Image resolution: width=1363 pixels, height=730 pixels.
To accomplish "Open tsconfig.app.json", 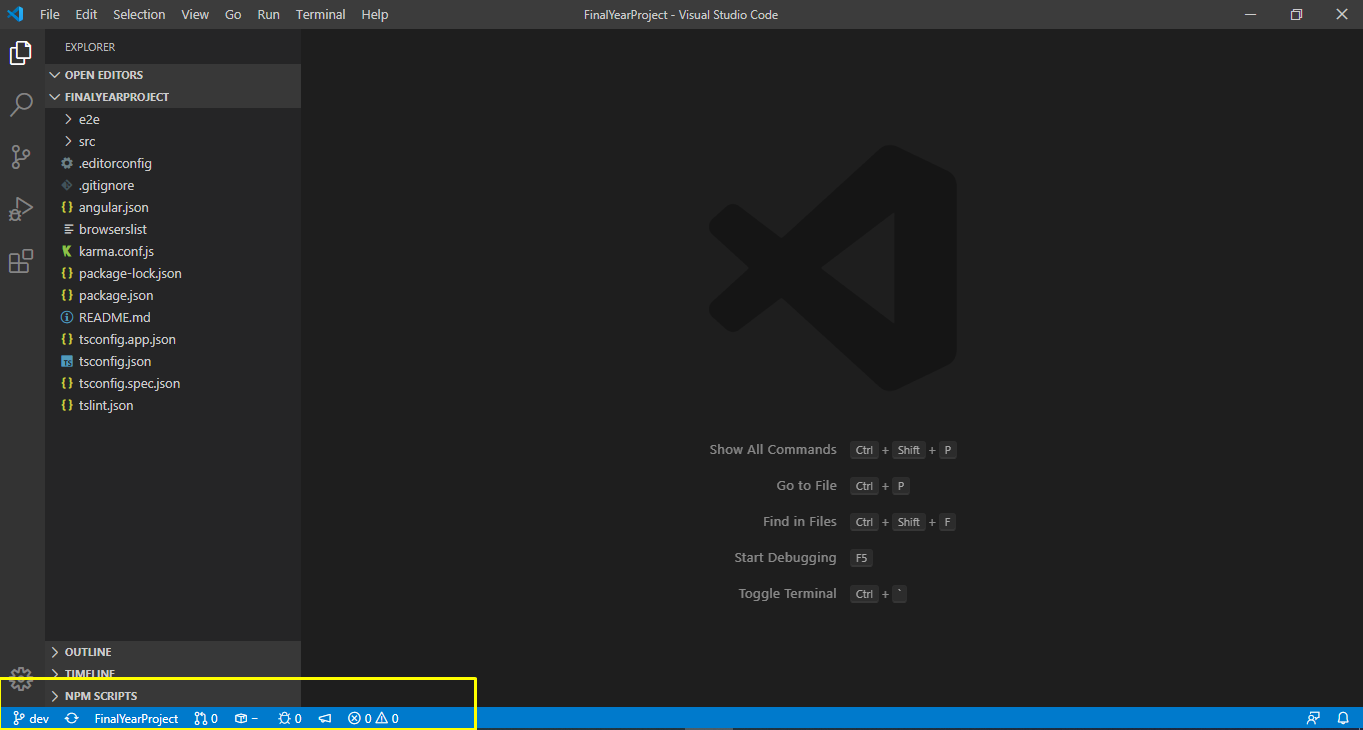I will pos(173,339).
